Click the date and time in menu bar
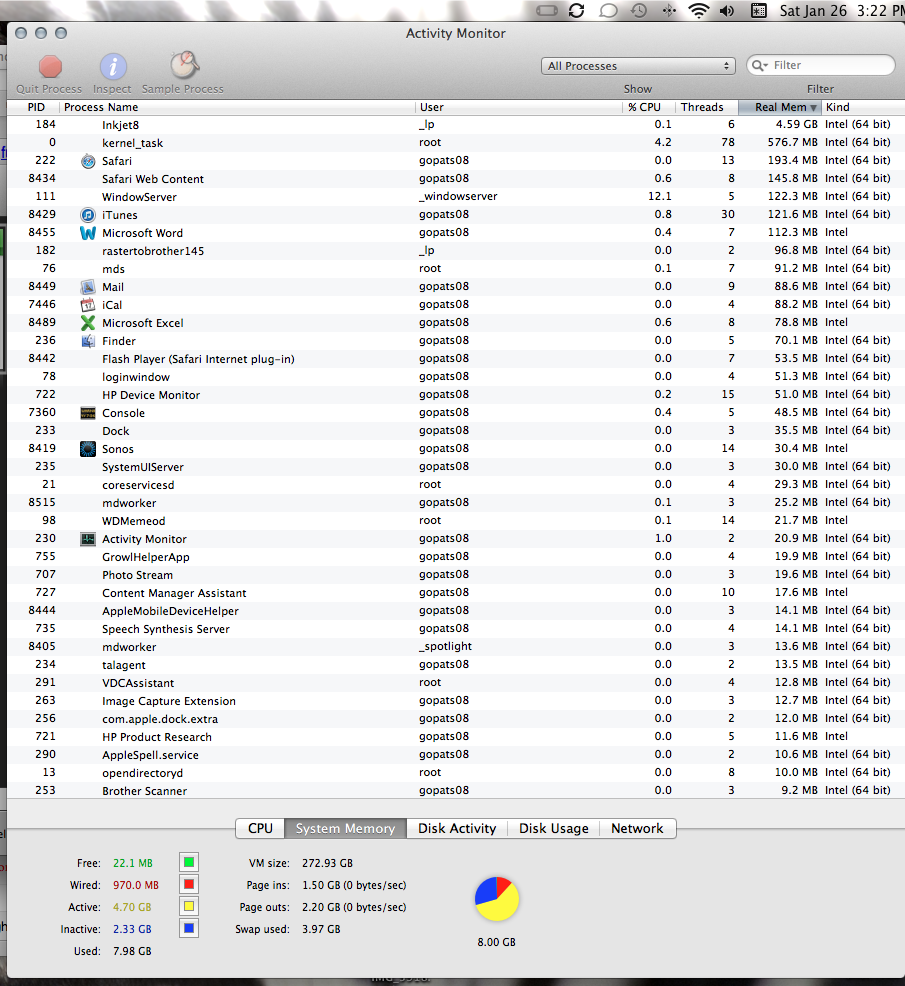This screenshot has width=905, height=986. point(841,11)
